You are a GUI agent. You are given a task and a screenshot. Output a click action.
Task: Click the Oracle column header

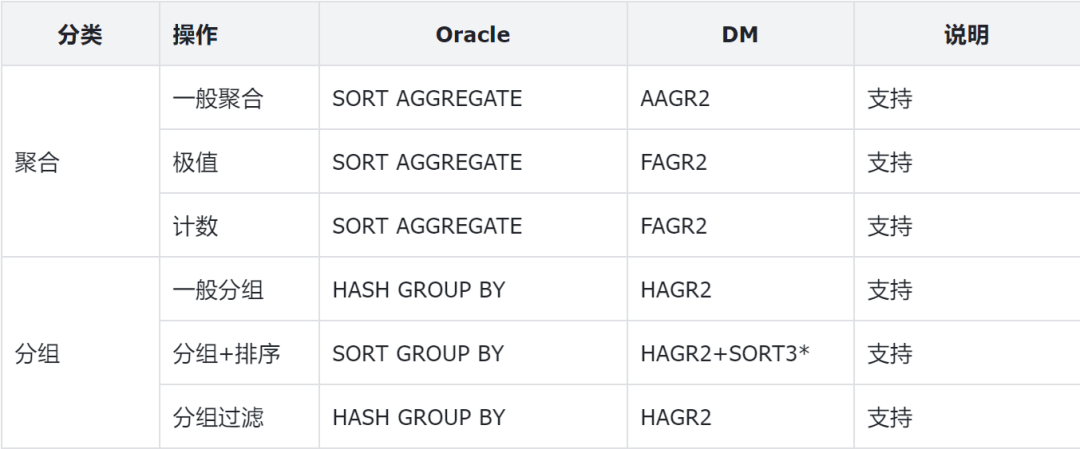coord(473,35)
